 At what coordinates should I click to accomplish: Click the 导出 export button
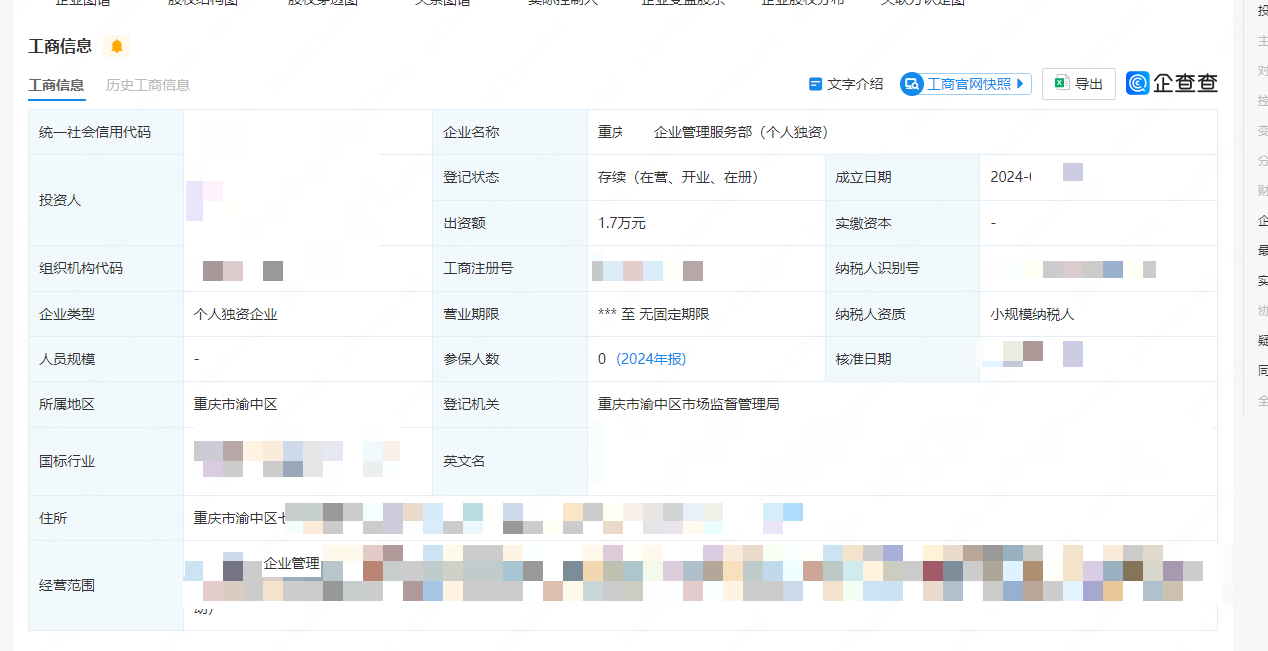click(x=1078, y=84)
